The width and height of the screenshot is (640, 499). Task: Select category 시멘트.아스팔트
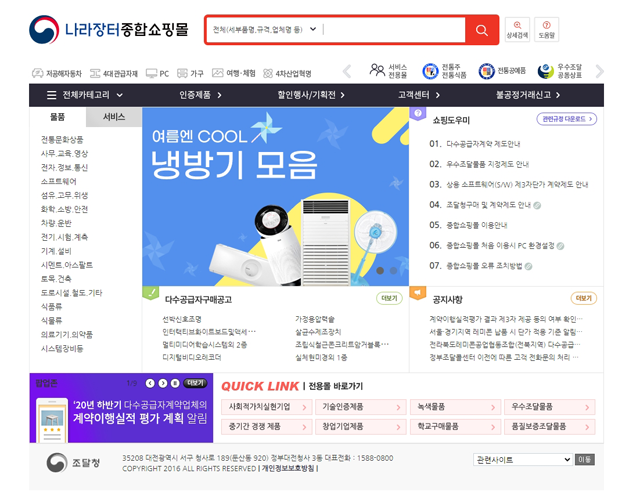point(67,265)
